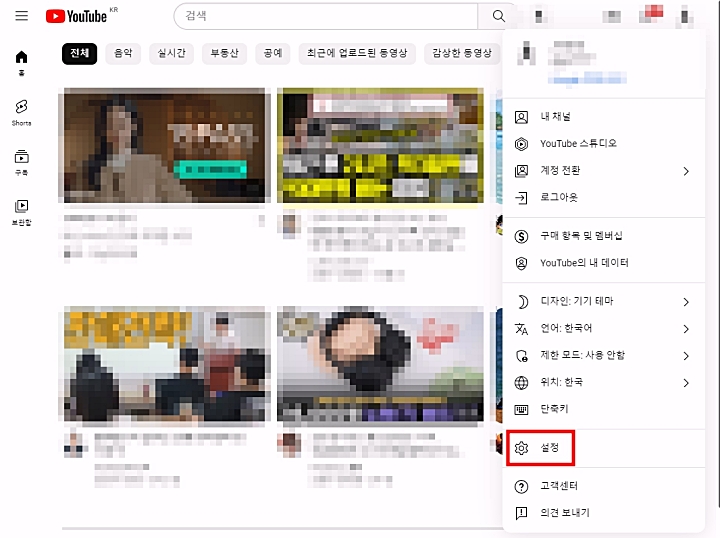
Task: Click the search magnifier button
Action: [498, 16]
